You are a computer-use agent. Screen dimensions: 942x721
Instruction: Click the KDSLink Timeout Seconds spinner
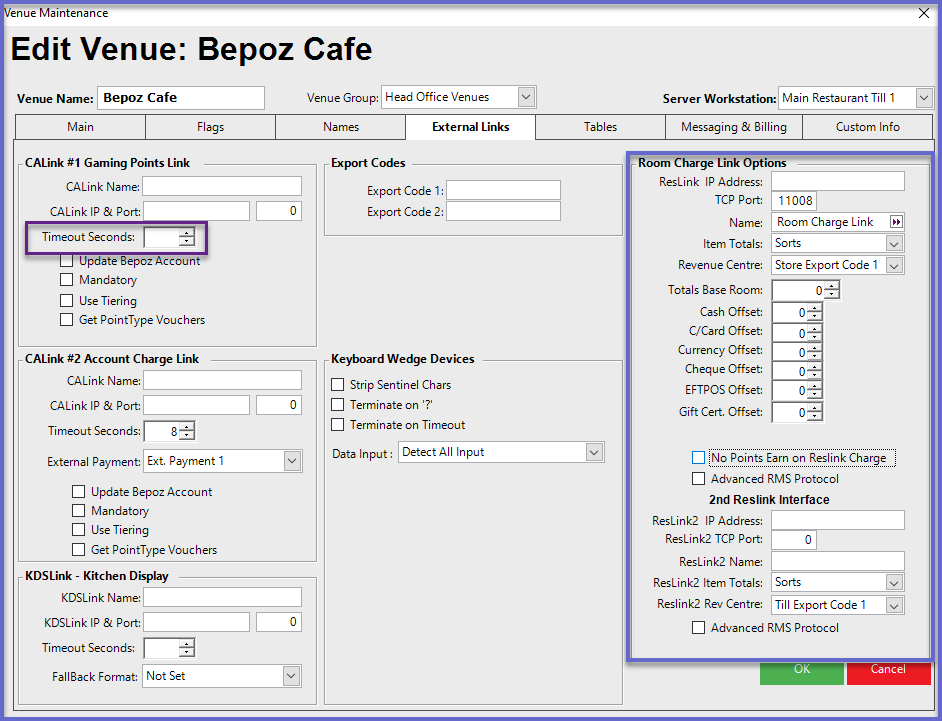(169, 648)
